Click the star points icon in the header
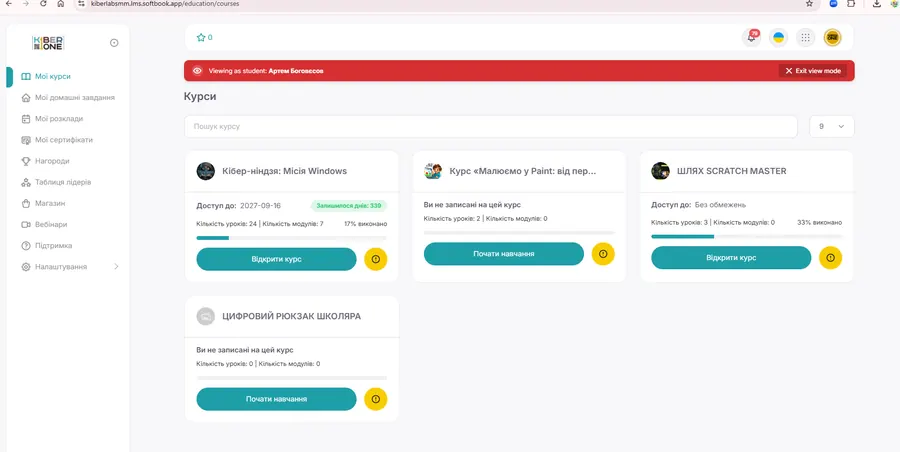 (201, 37)
